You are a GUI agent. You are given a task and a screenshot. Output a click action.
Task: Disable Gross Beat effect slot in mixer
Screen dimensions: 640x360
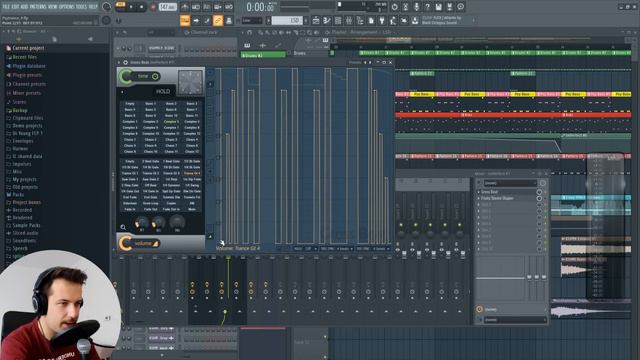coord(539,192)
